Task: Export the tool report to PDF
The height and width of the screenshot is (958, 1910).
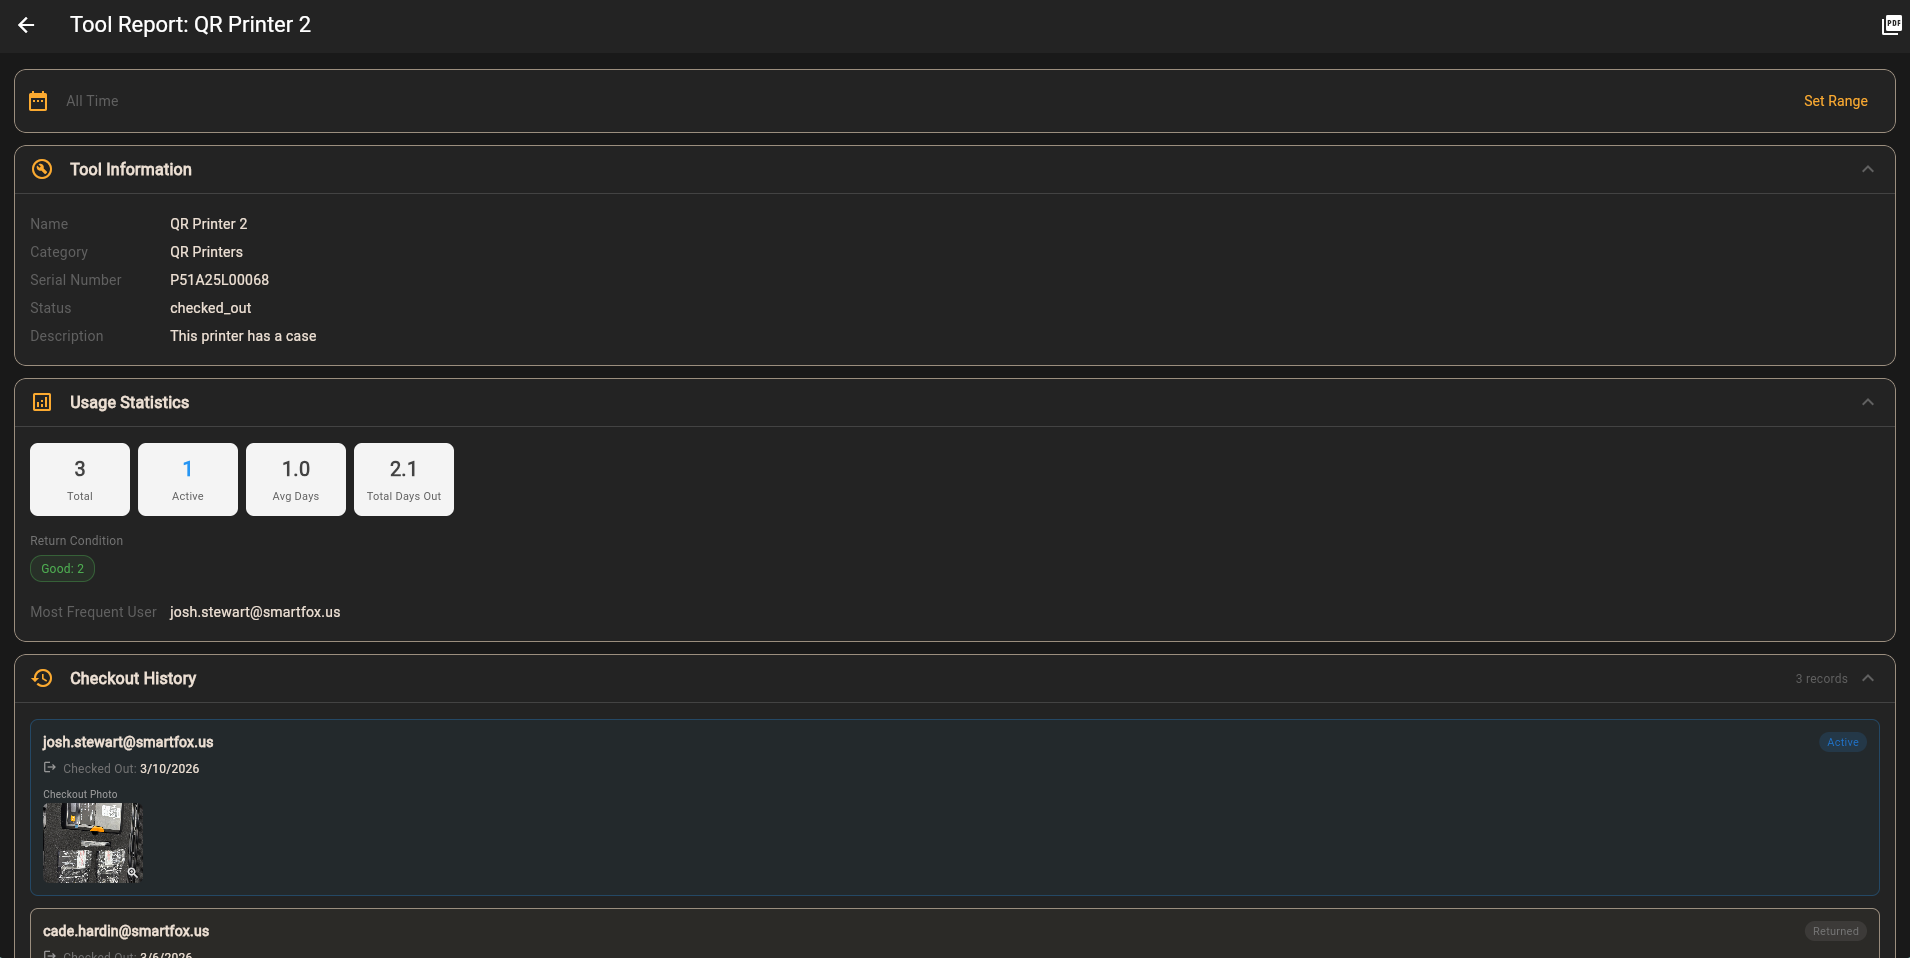Action: (1893, 24)
